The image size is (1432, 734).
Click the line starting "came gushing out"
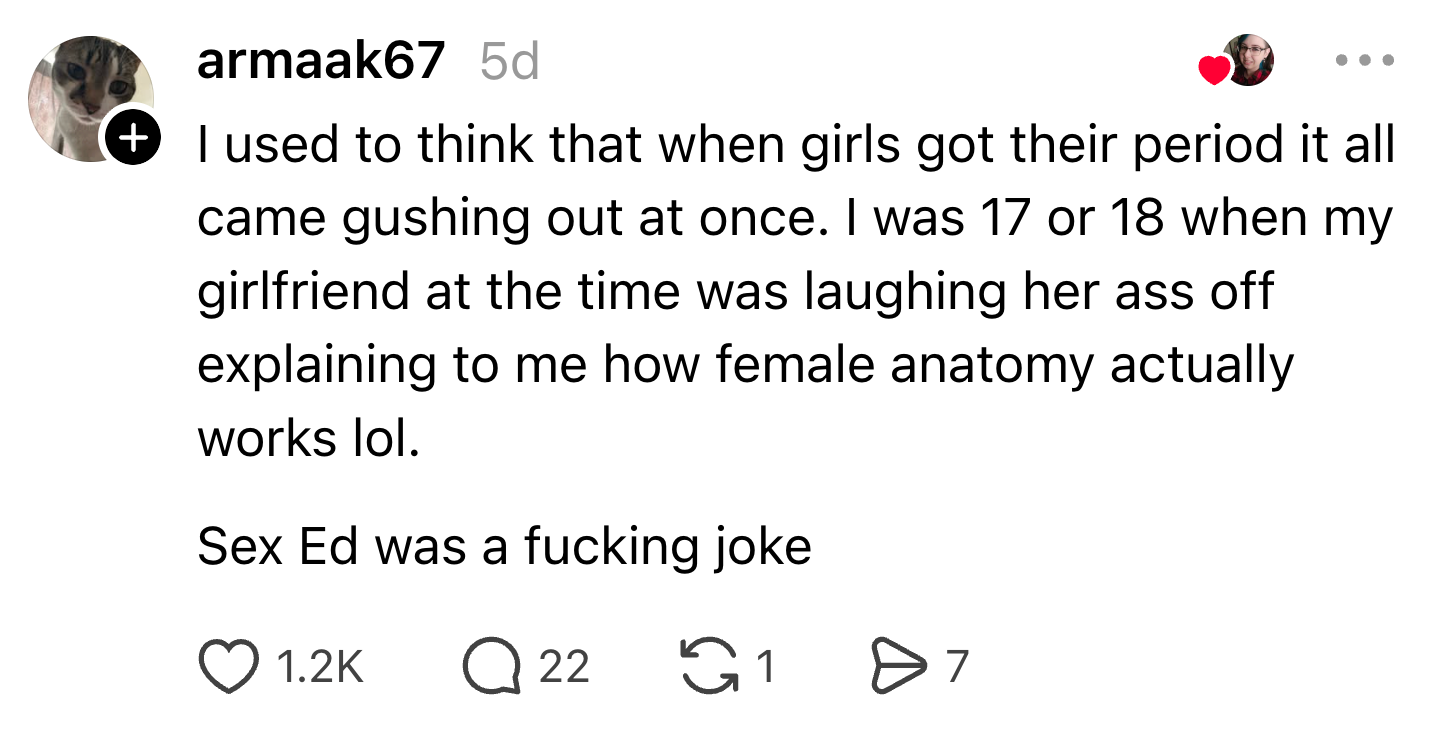tap(795, 218)
